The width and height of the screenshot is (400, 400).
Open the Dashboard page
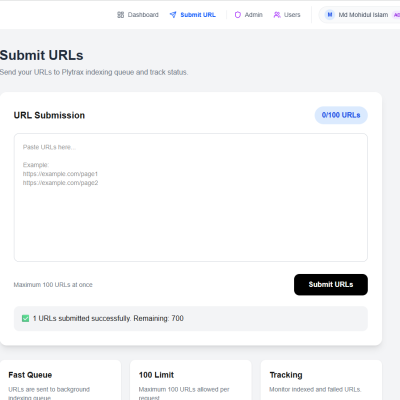point(138,15)
